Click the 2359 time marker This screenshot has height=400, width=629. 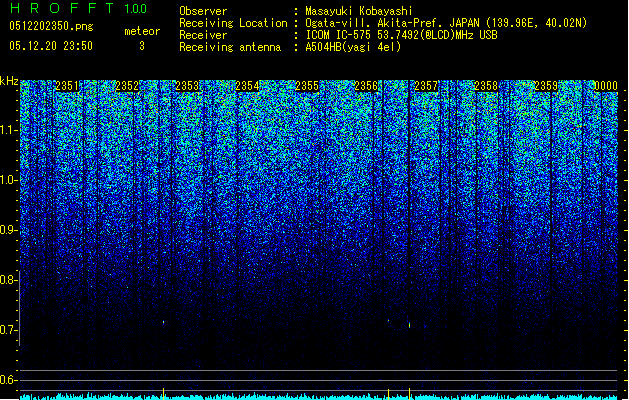point(546,86)
